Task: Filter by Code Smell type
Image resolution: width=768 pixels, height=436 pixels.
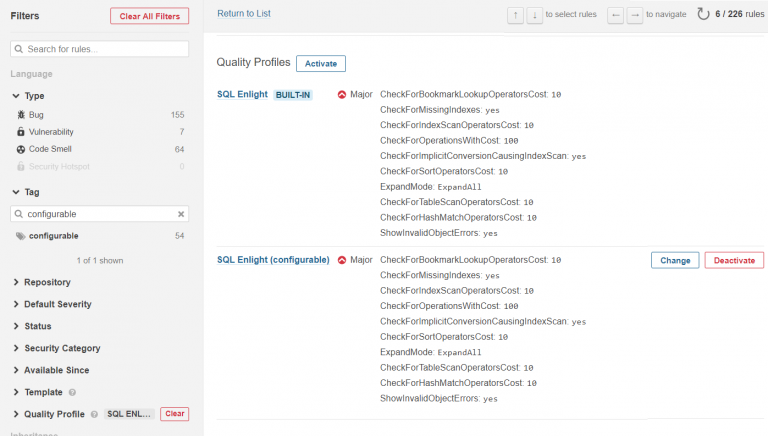Action: click(100, 149)
